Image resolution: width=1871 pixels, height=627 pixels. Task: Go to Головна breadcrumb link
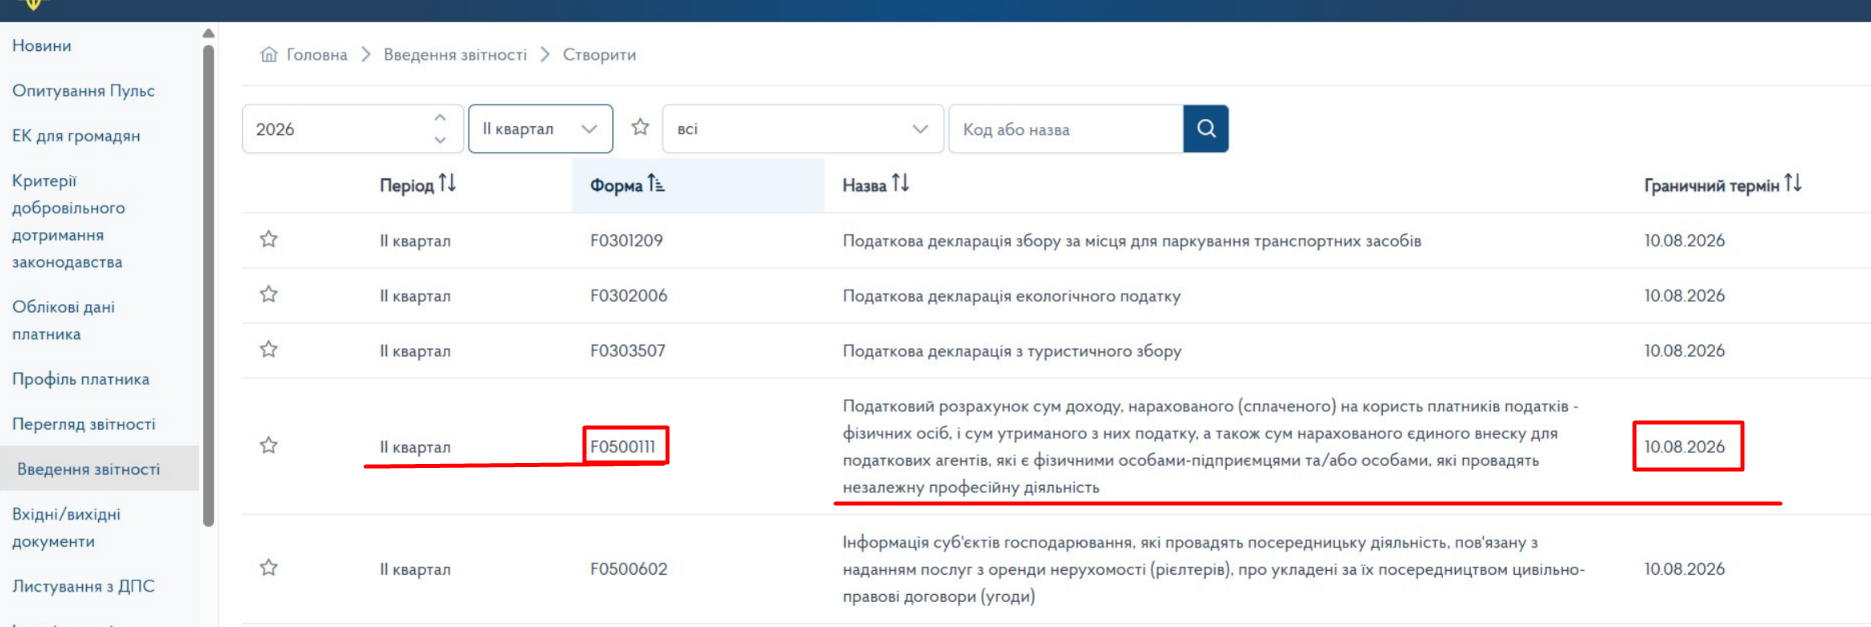pos(317,55)
